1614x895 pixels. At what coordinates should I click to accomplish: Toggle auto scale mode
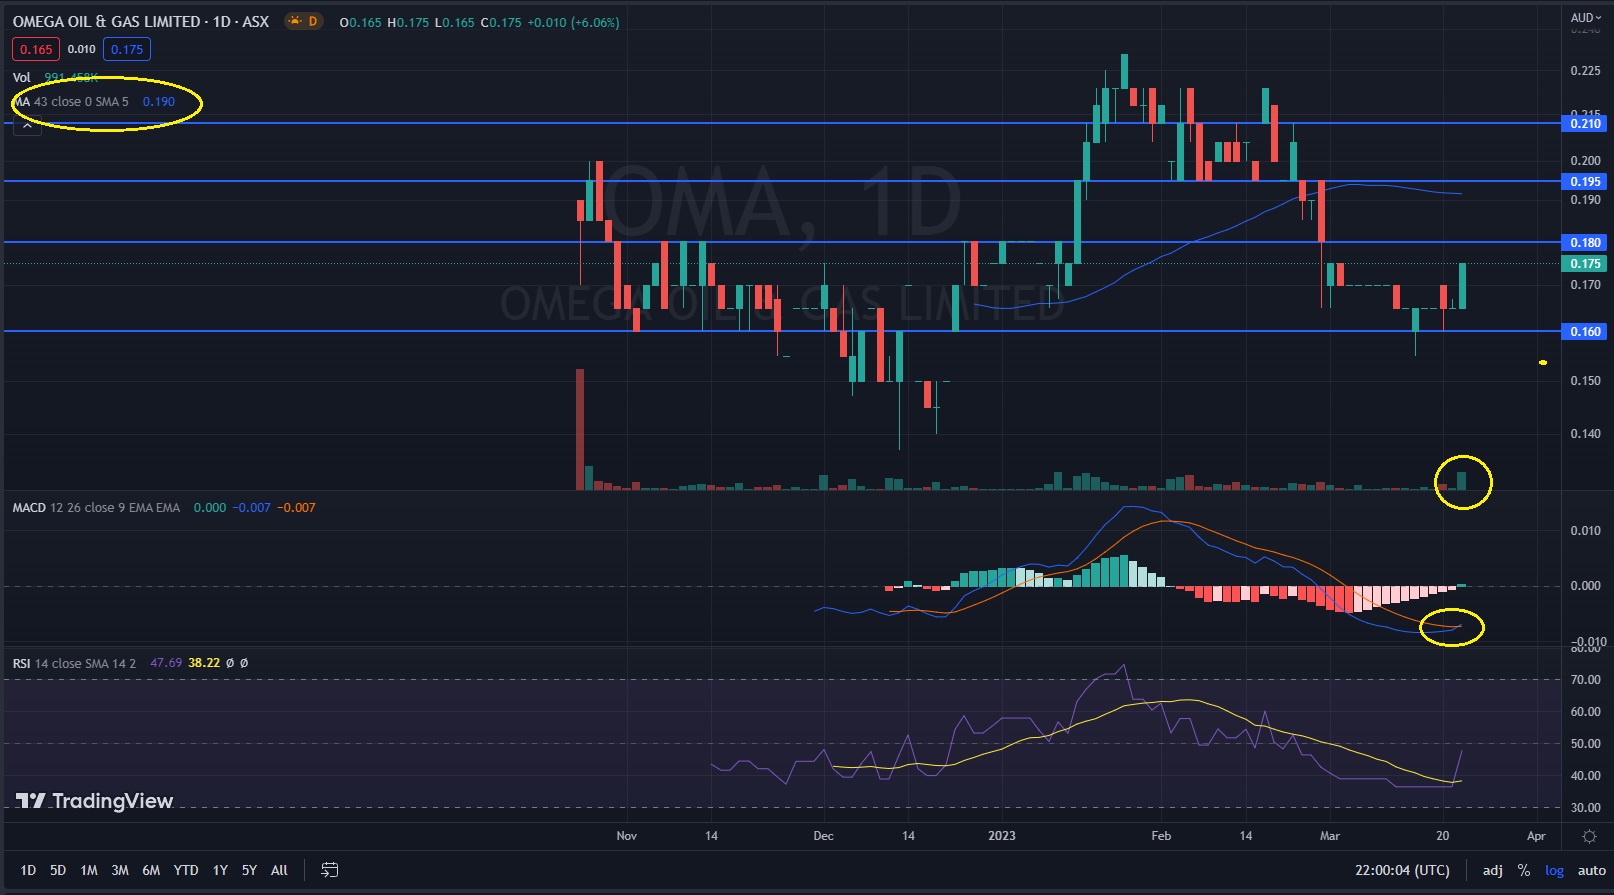(1591, 870)
